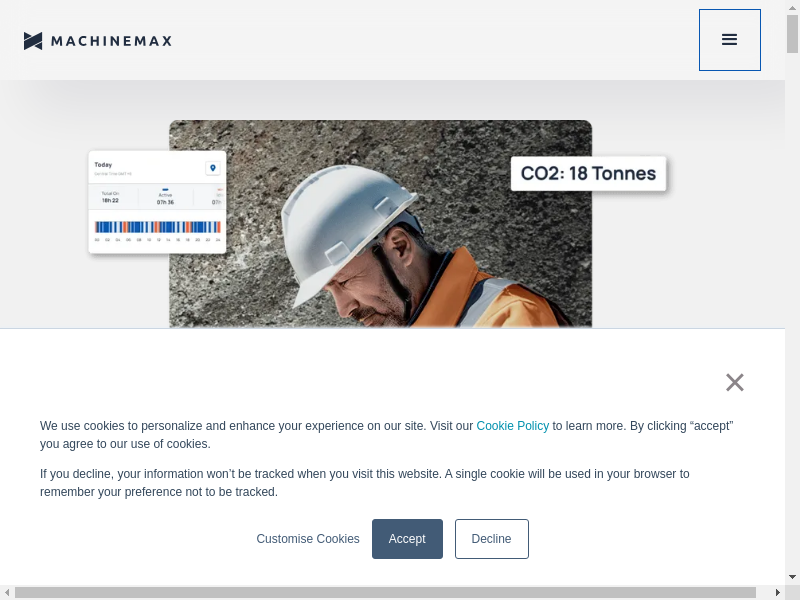Click the Today activity card title
800x600 pixels.
pyautogui.click(x=103, y=165)
